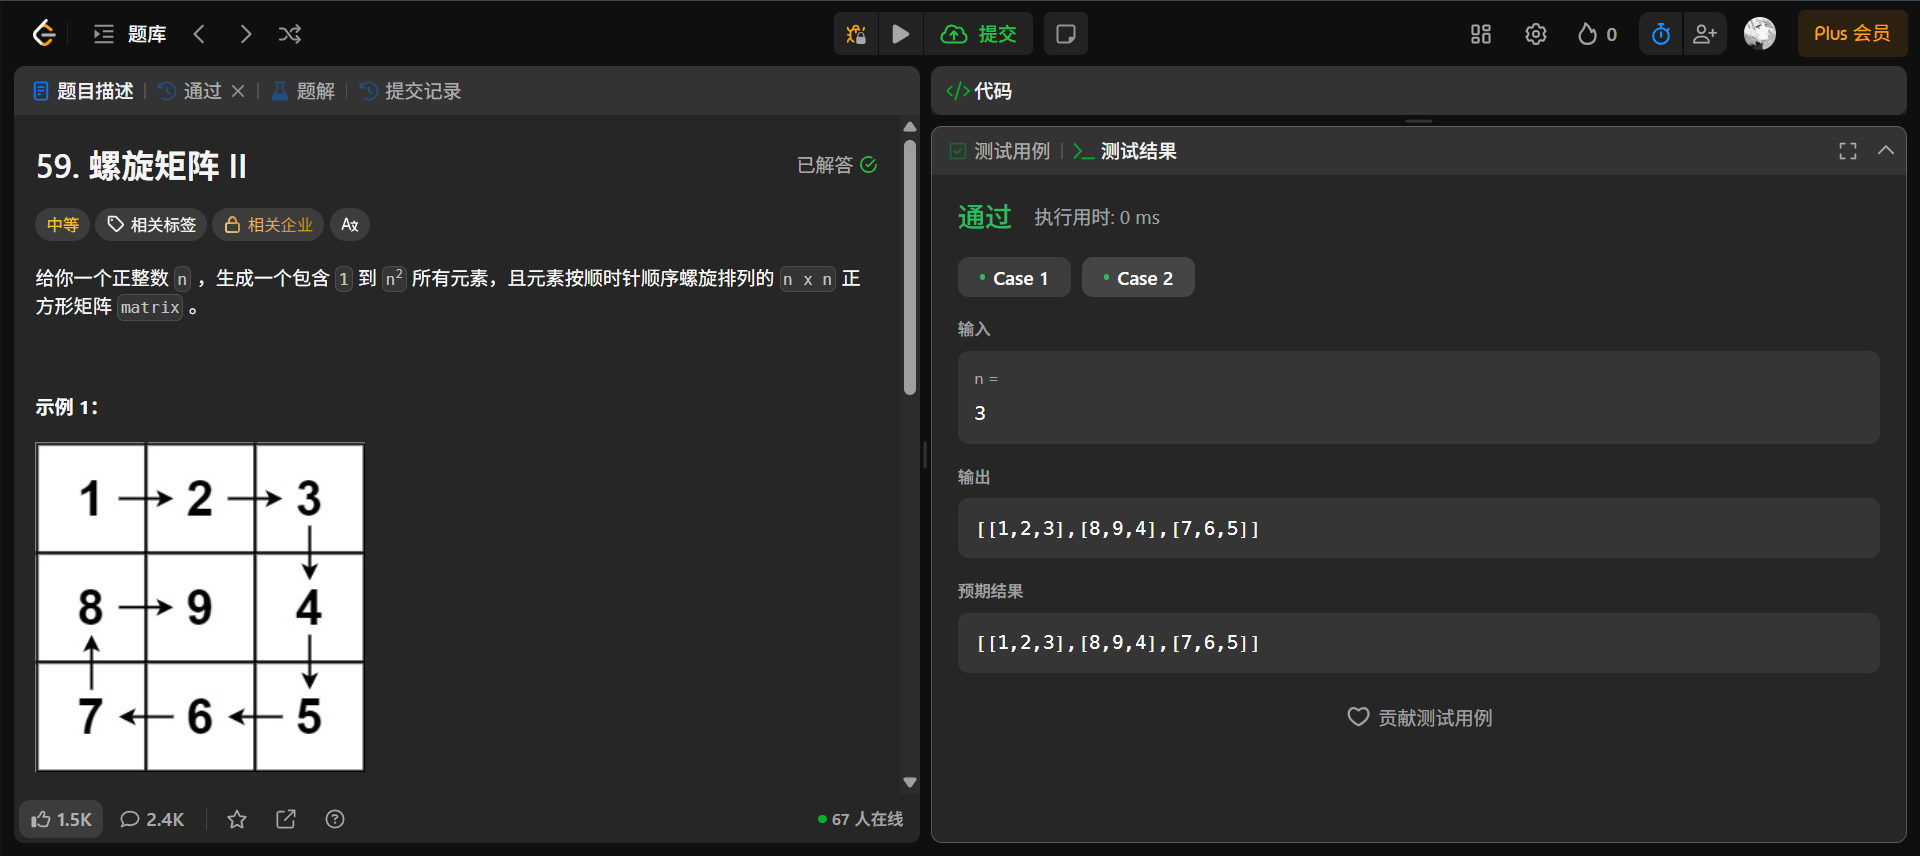Switch to 题解 tab

click(x=303, y=91)
